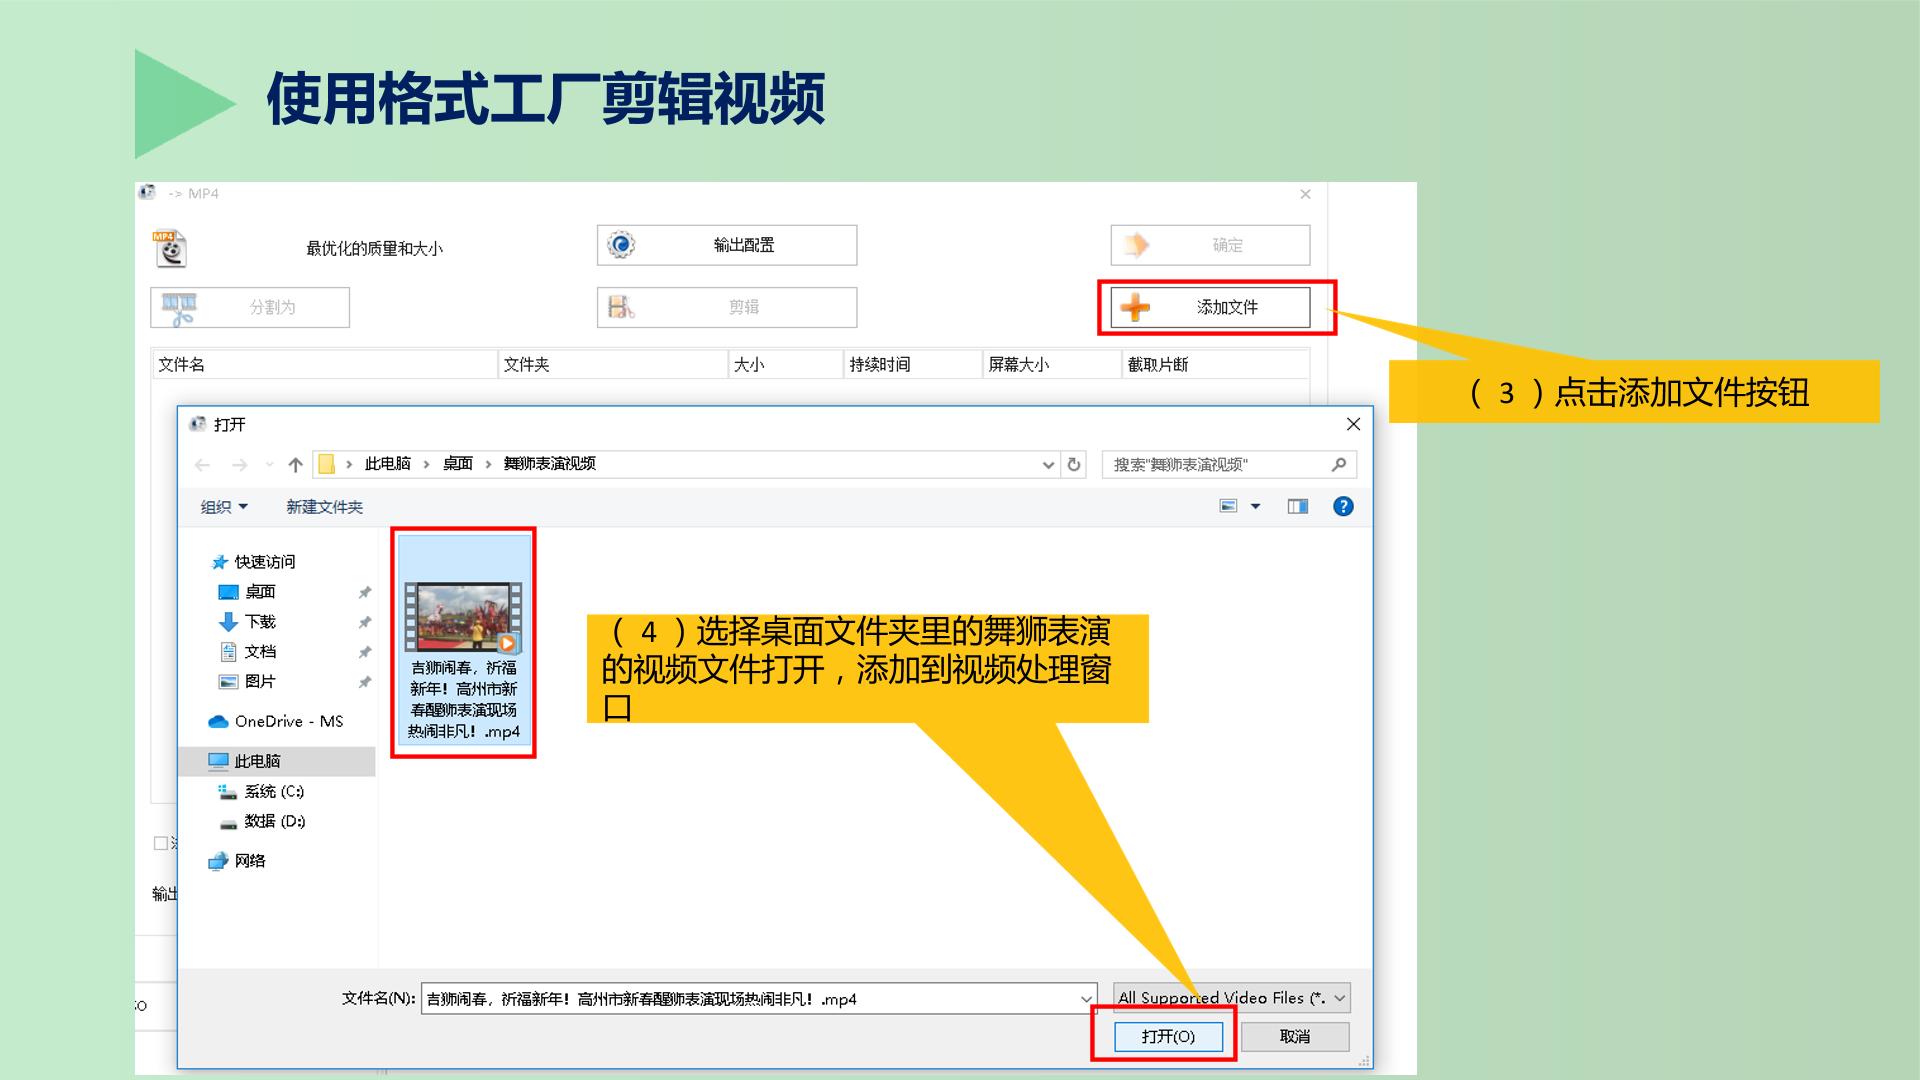Click the MP4 format icon
This screenshot has width=1920, height=1080.
coord(170,249)
